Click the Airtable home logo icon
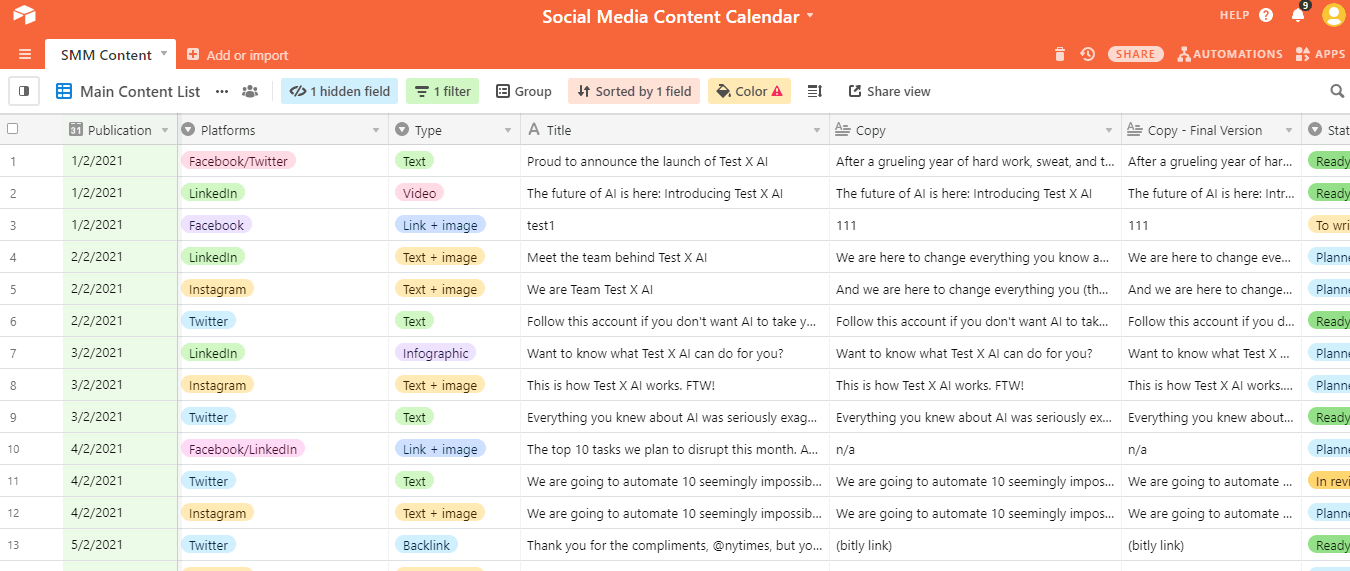Screen dimensions: 1350x571 click(x=24, y=15)
